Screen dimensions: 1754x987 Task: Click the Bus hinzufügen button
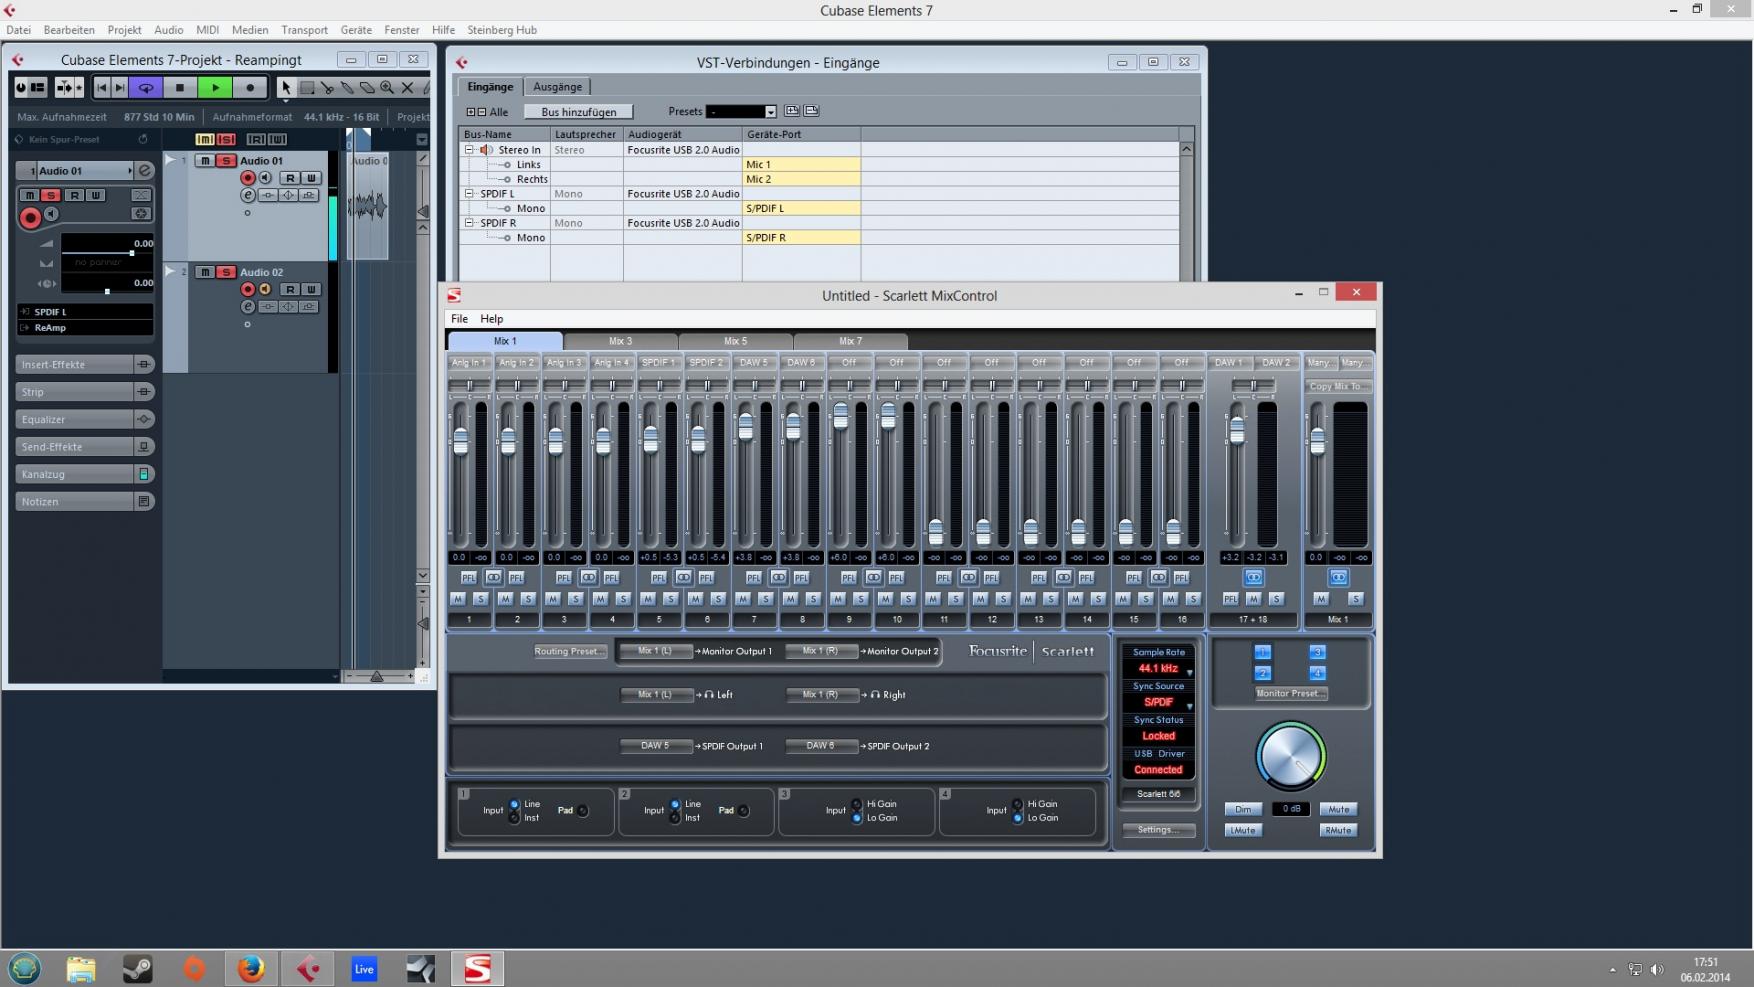(x=578, y=112)
